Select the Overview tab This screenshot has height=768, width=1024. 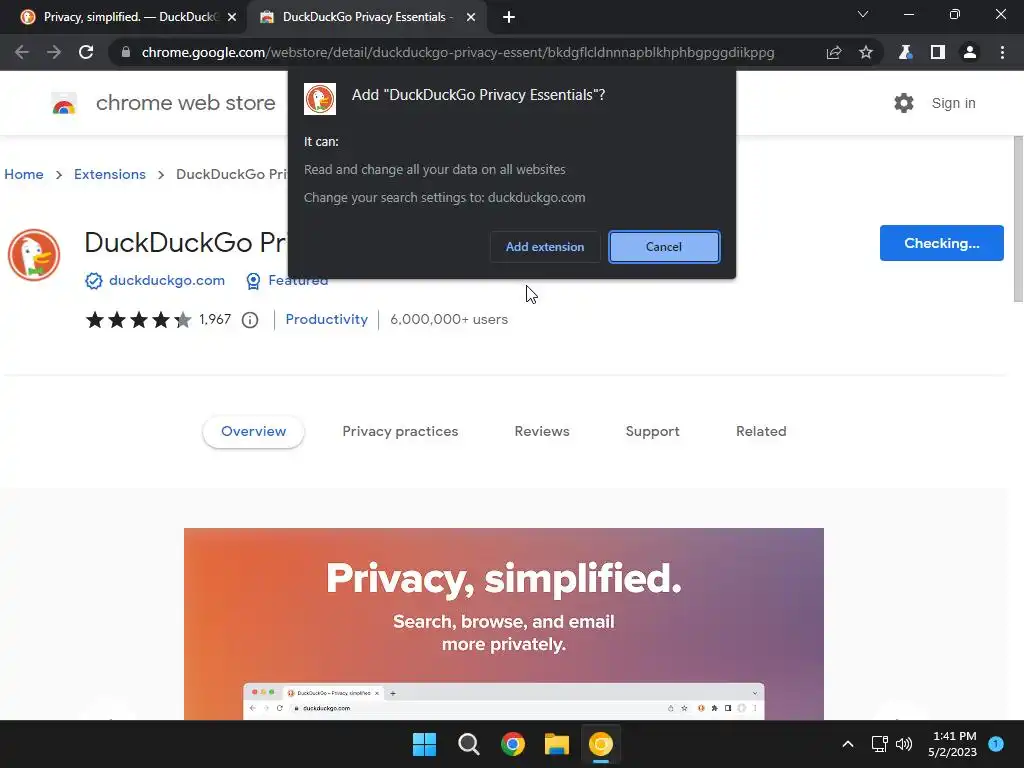tap(253, 432)
